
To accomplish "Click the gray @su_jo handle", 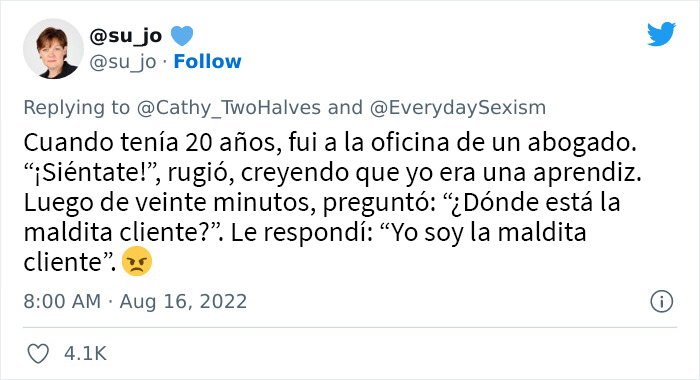I will pos(123,62).
